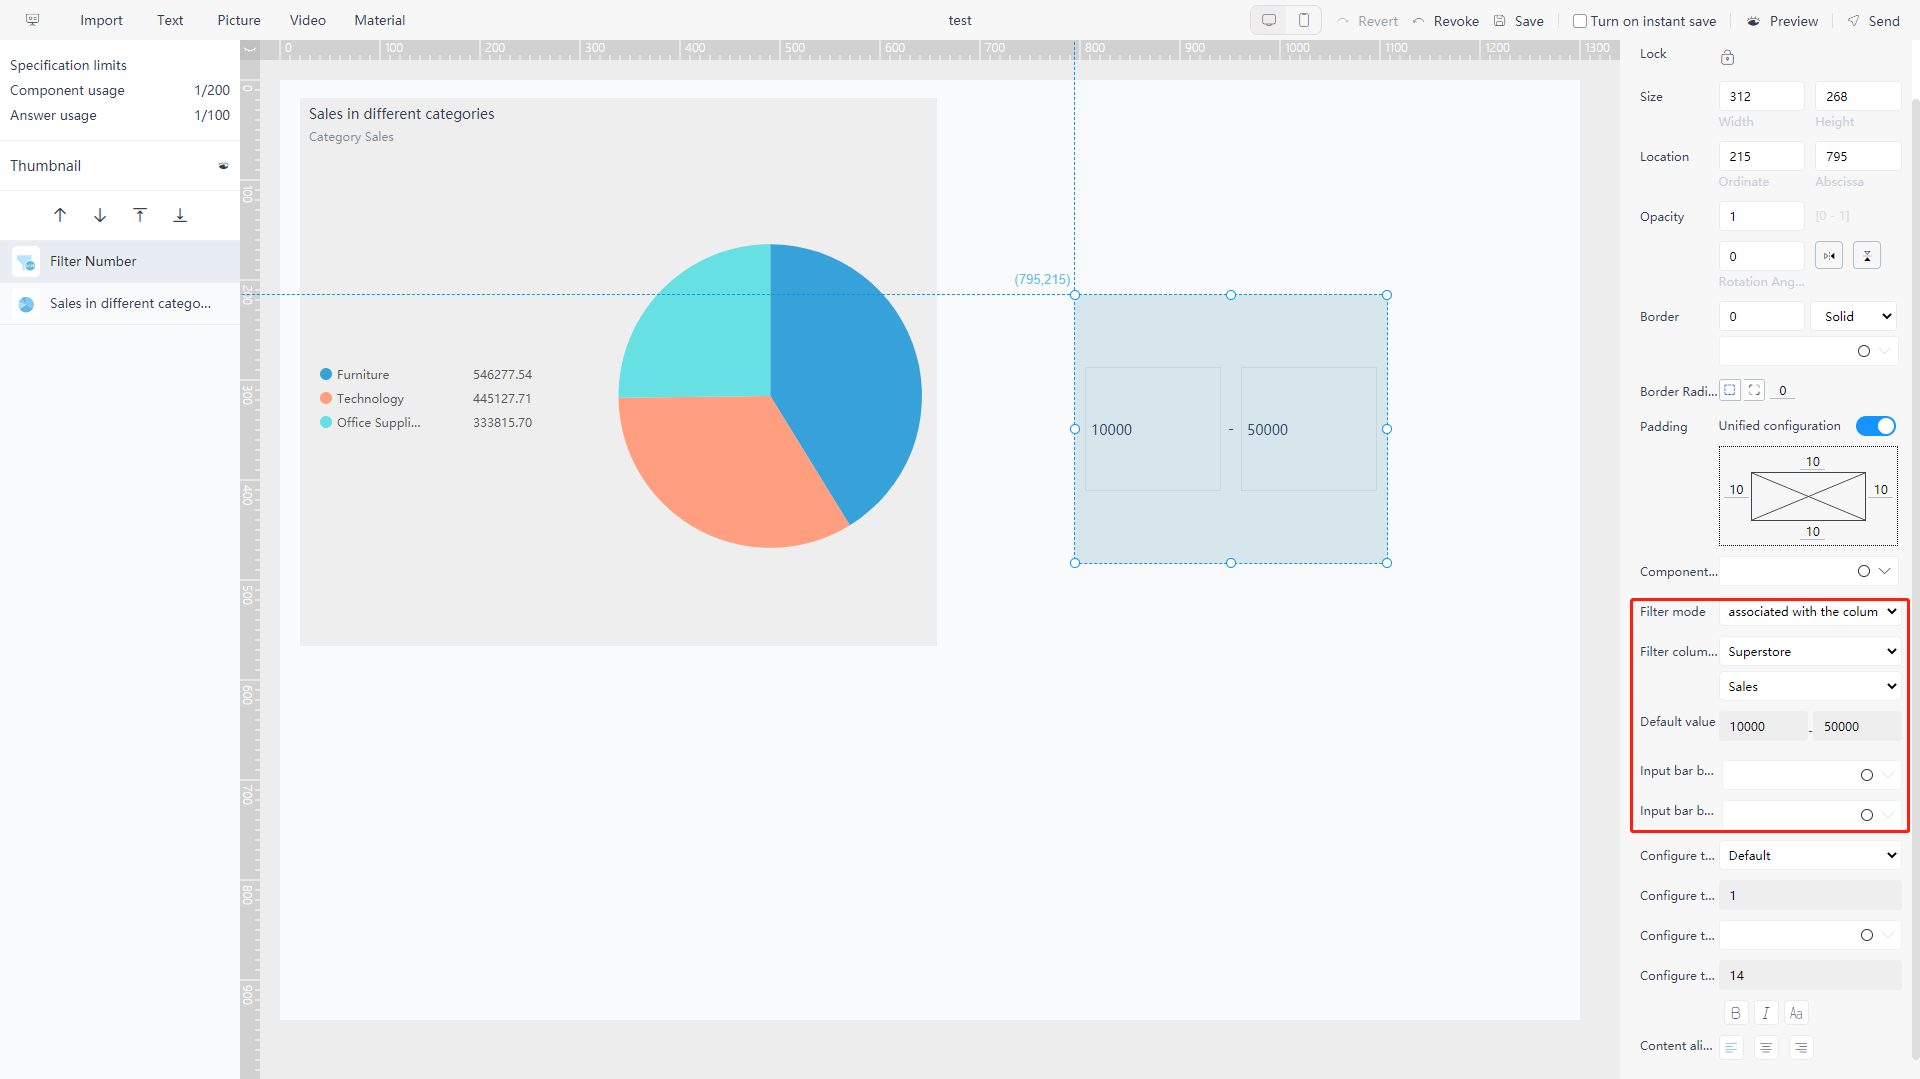The image size is (1920, 1079).
Task: Open the Picture menu
Action: pyautogui.click(x=239, y=20)
